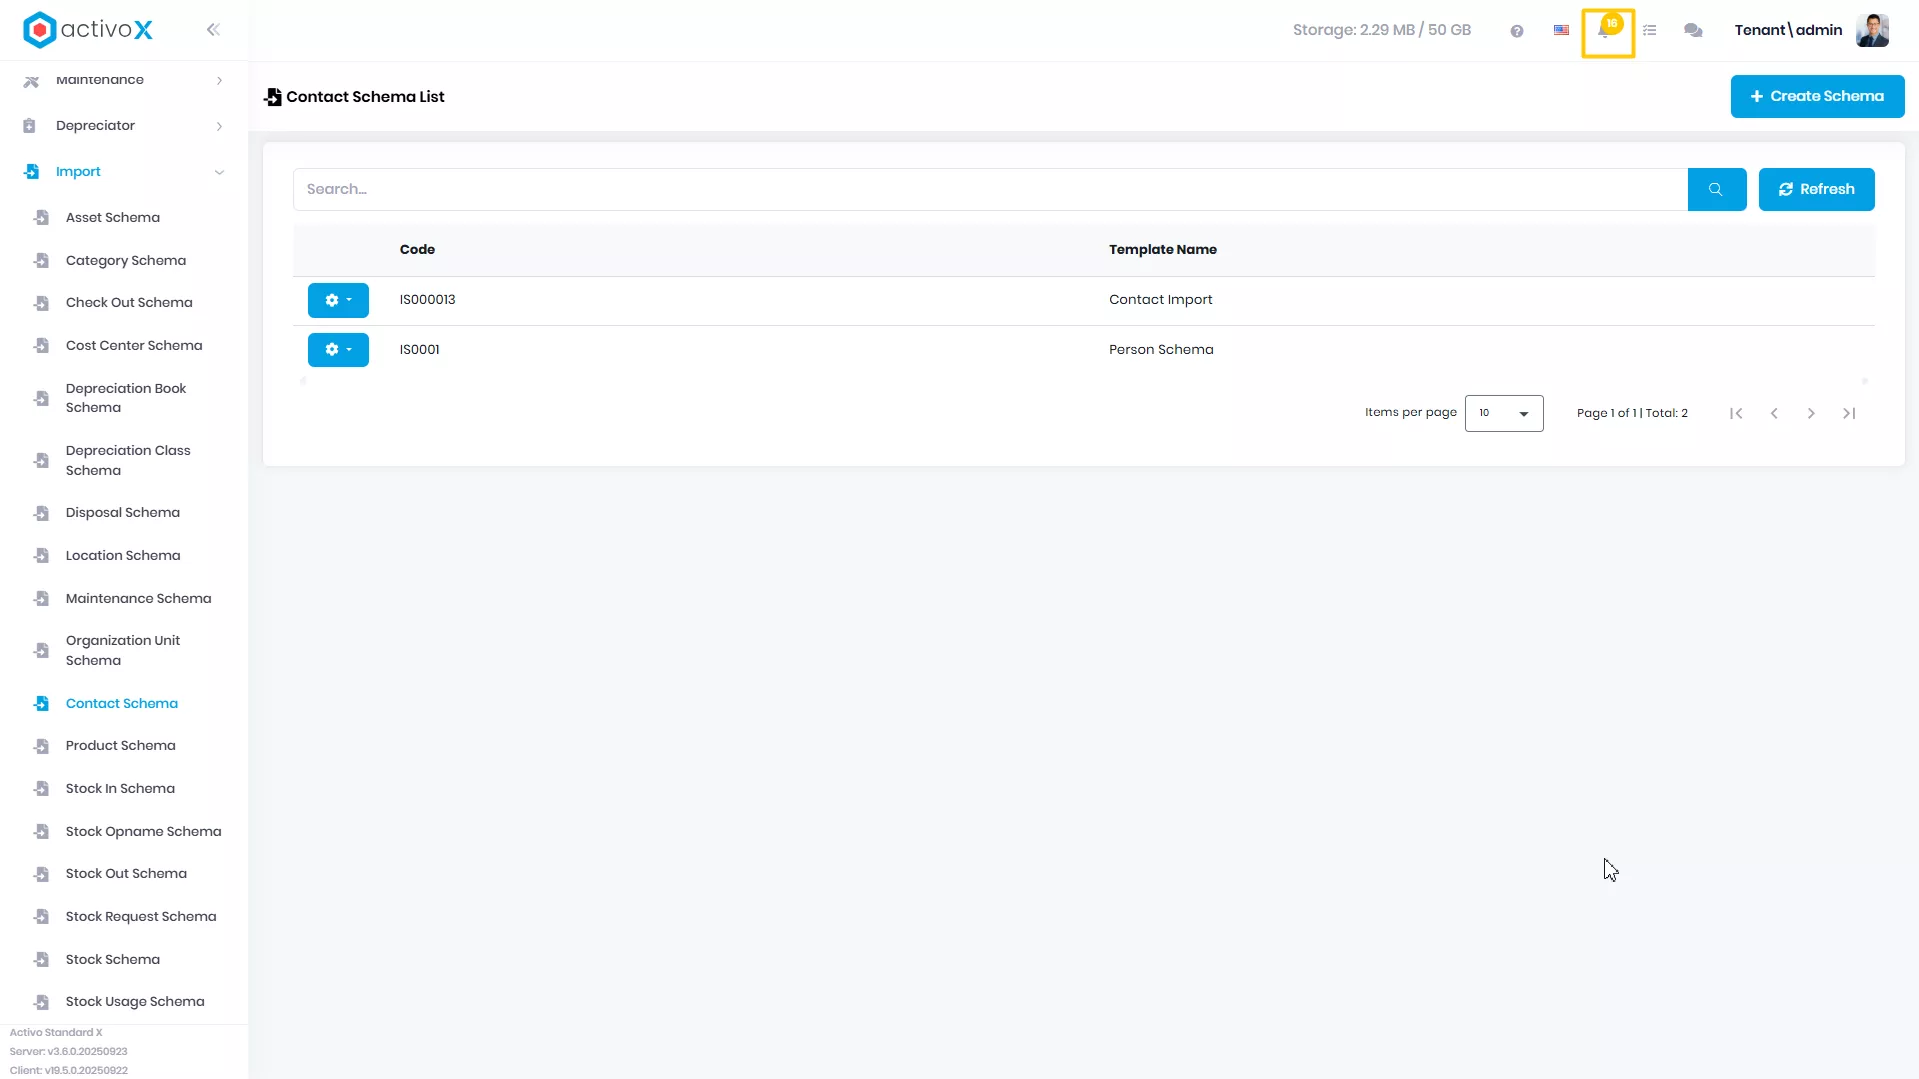The width and height of the screenshot is (1919, 1079).
Task: Click the Create Schema button
Action: click(x=1817, y=96)
